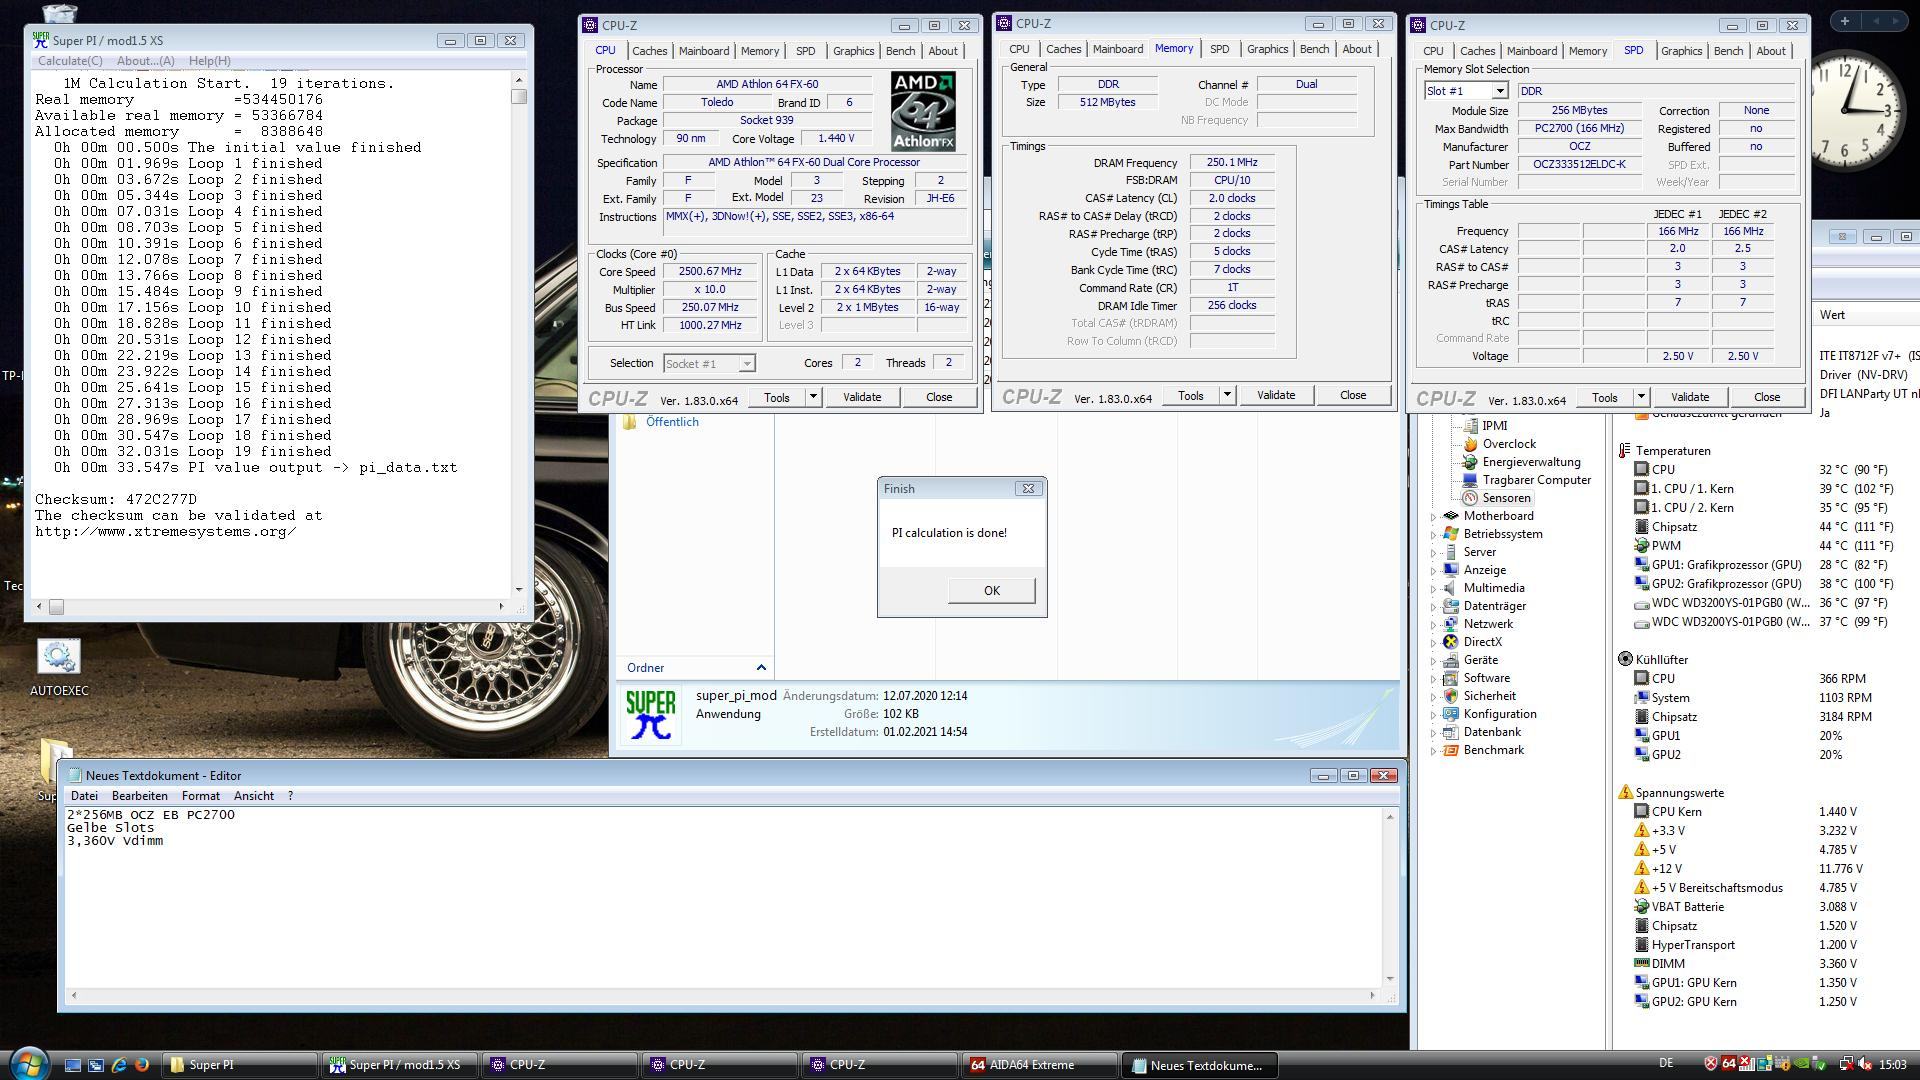
Task: Click Switch between windows quick launch icon
Action: [x=96, y=1065]
